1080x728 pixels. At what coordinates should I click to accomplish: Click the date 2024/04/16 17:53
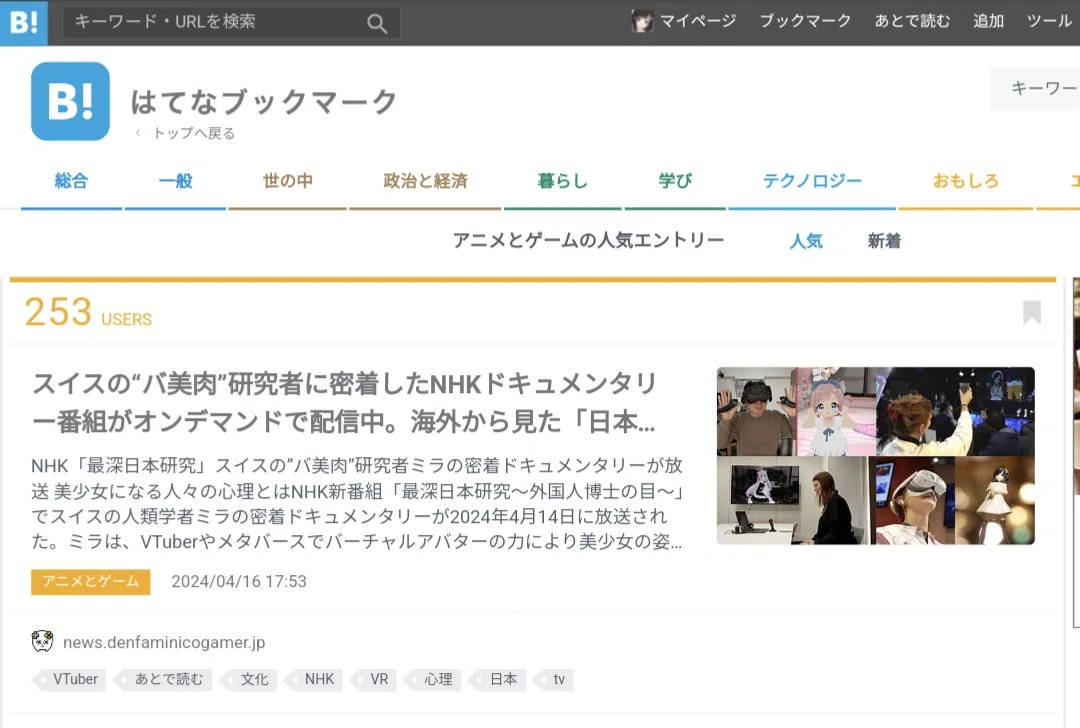pos(239,582)
